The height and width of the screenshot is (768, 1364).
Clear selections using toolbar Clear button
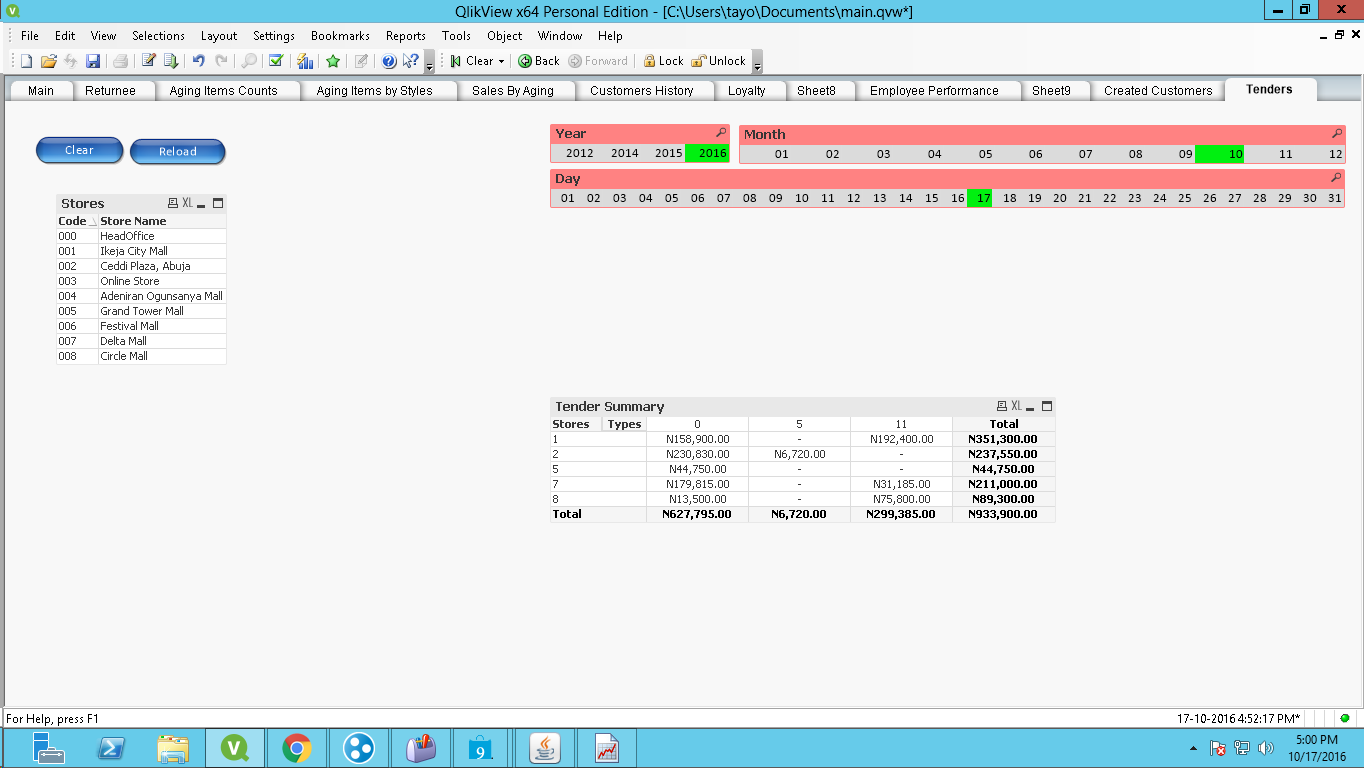click(472, 61)
